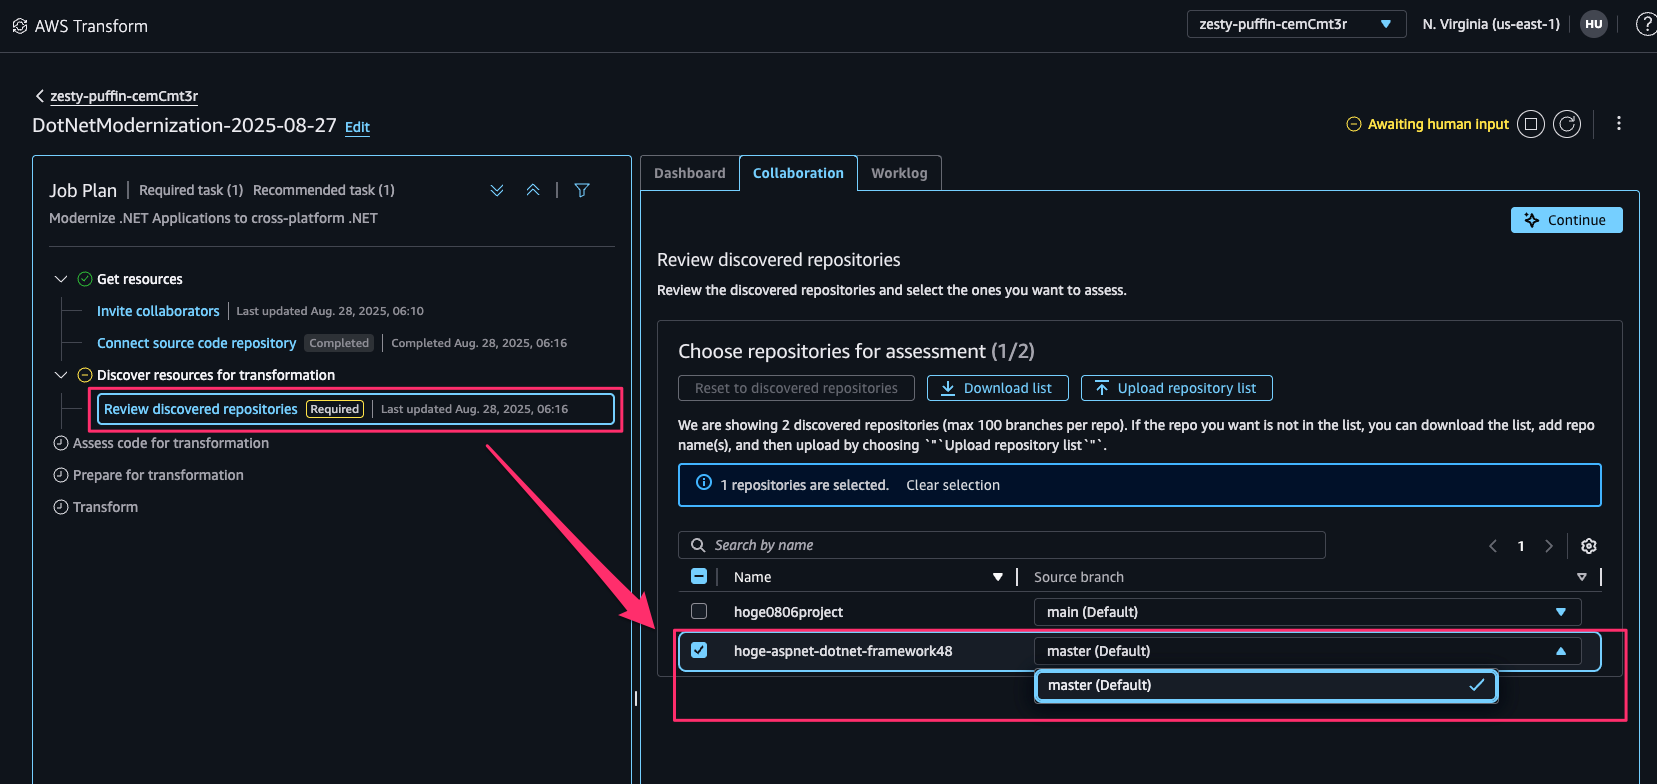Open table preferences gear icon
The height and width of the screenshot is (784, 1657).
pos(1589,546)
